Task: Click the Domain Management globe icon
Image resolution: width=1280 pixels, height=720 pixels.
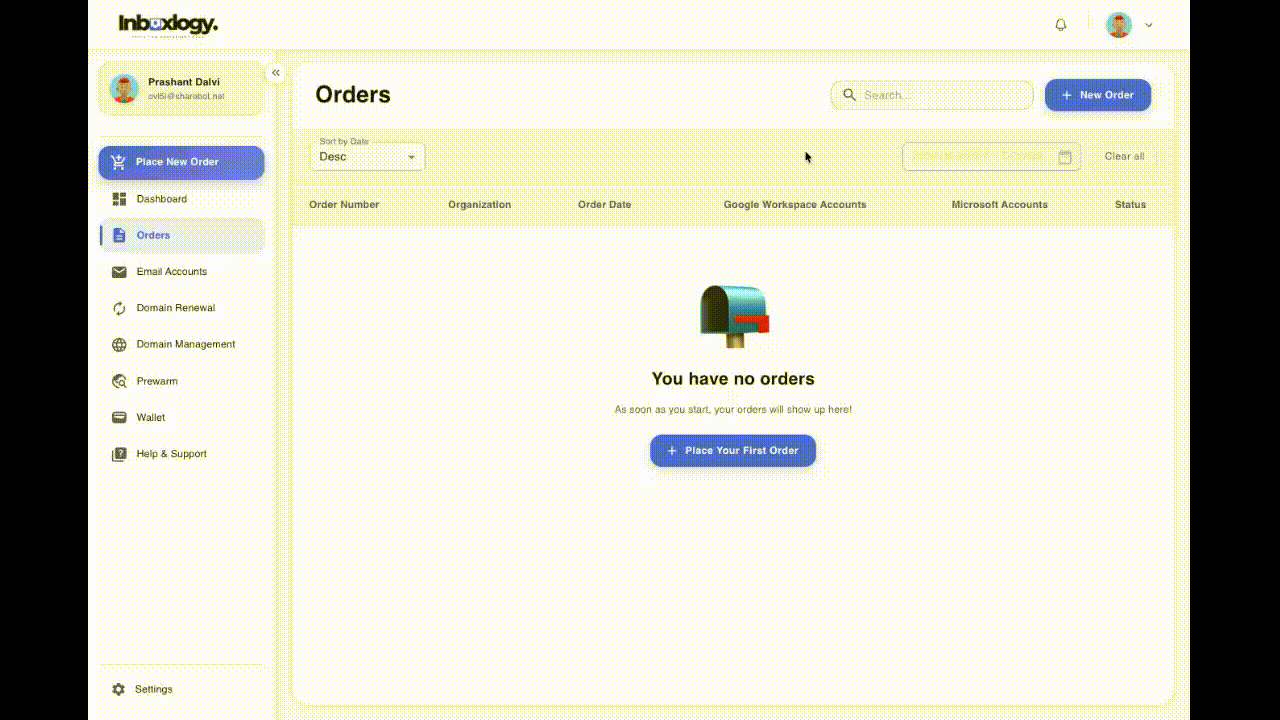Action: coord(119,345)
